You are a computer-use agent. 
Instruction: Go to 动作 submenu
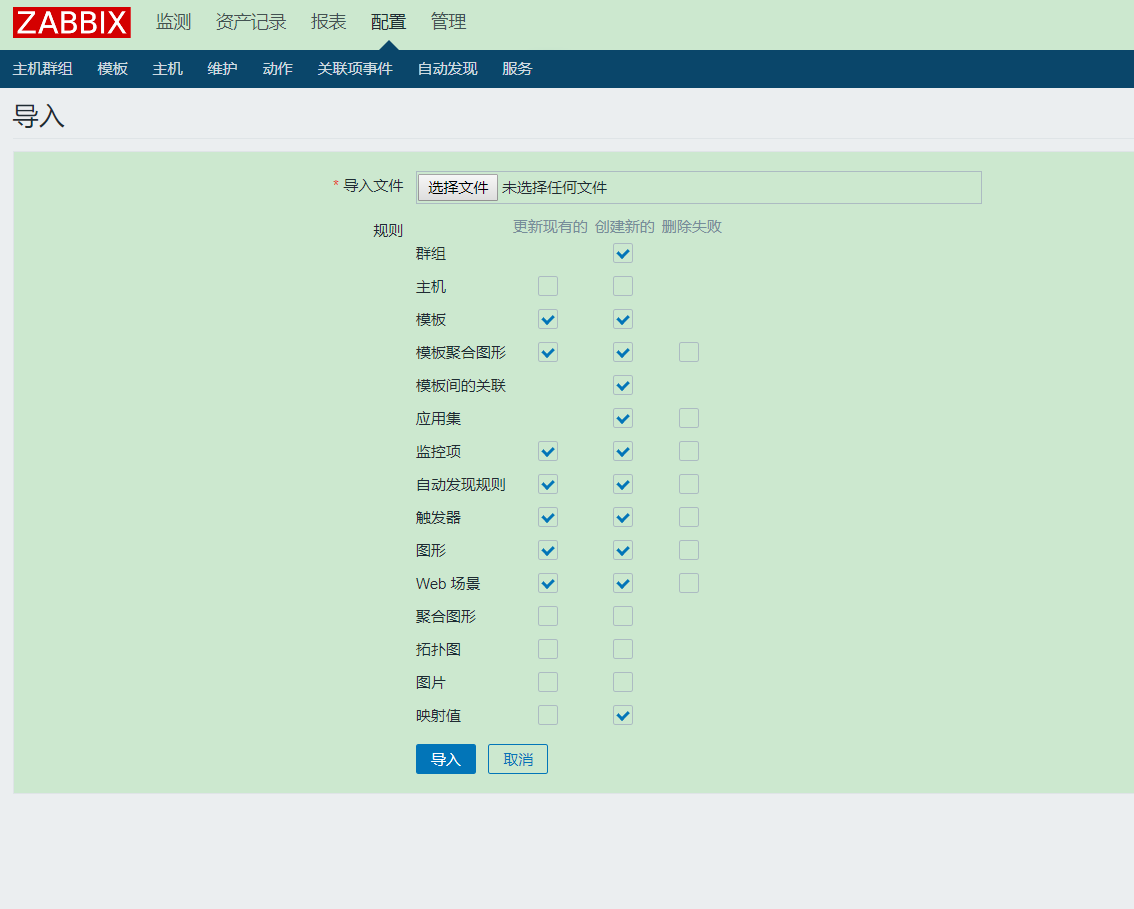278,69
